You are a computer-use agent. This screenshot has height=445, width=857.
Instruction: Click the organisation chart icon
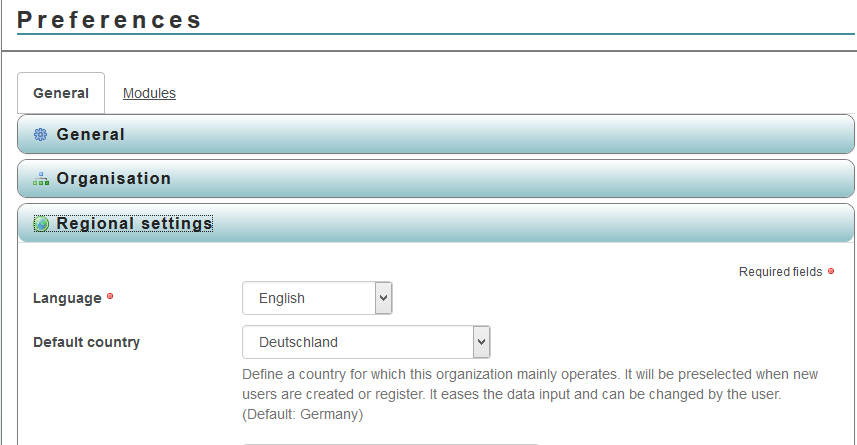[40, 179]
